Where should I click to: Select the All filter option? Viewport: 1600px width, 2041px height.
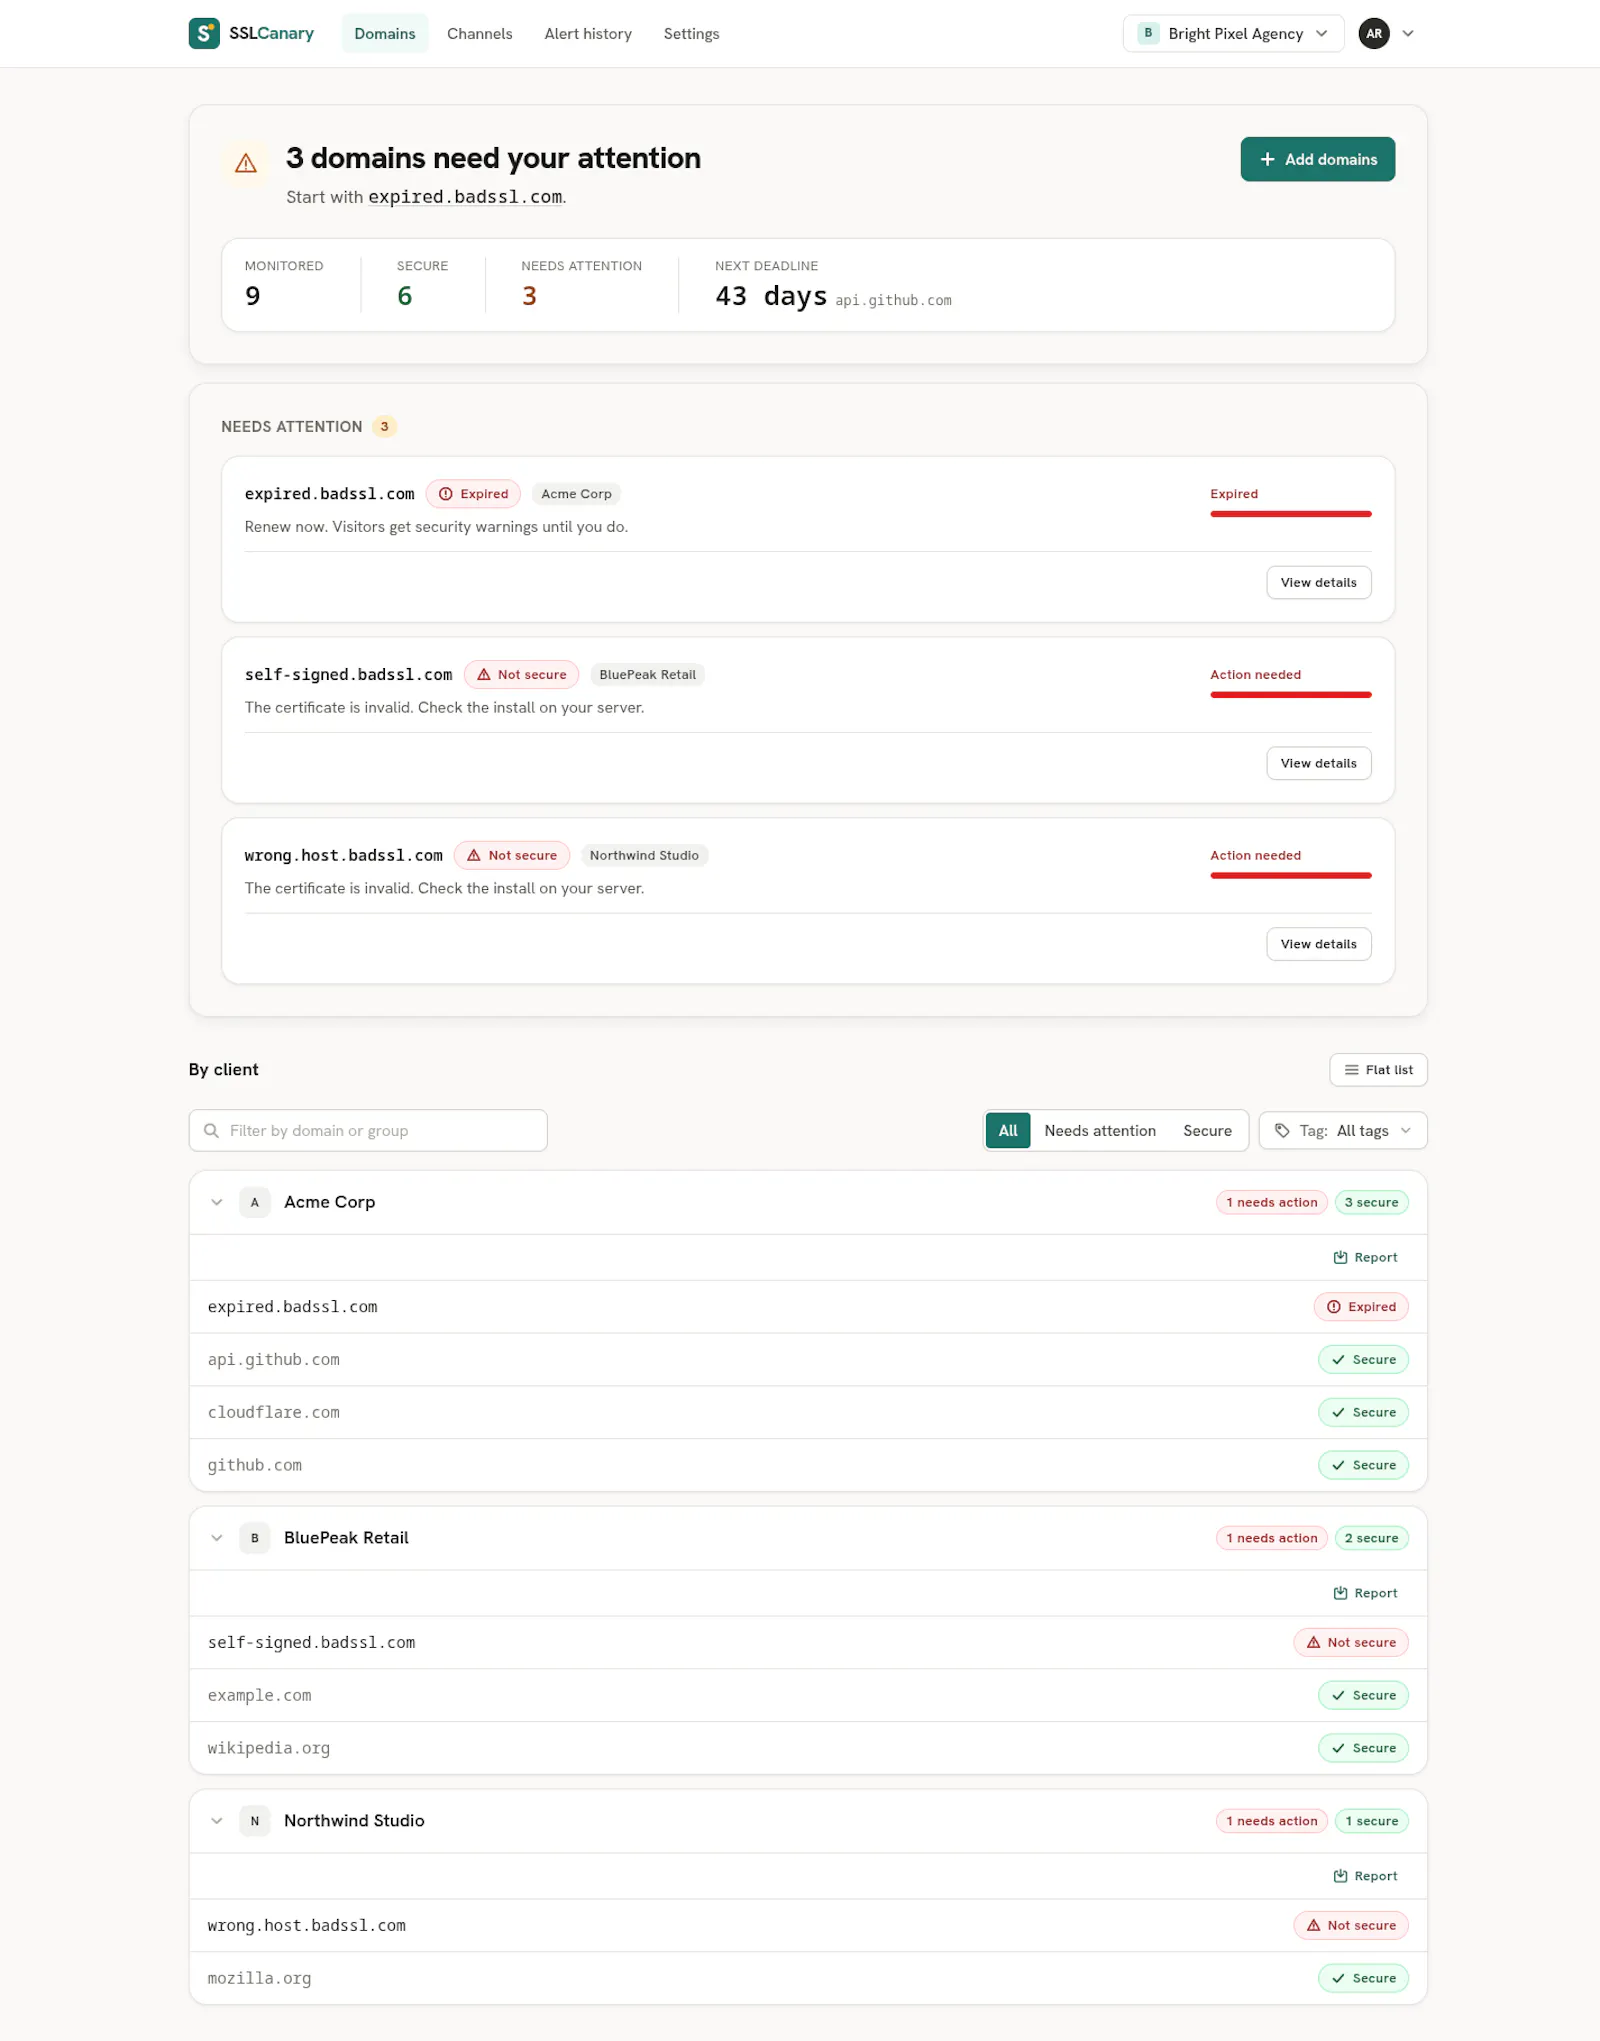[1008, 1130]
